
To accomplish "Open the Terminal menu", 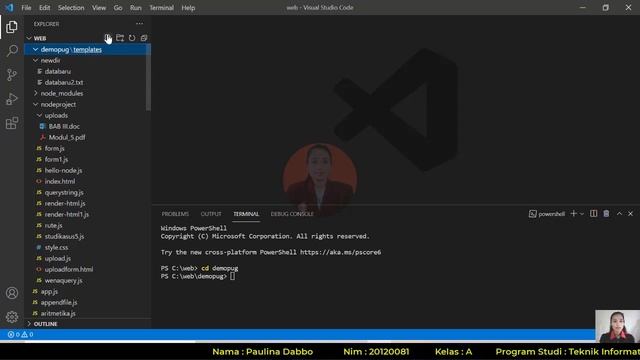I will [162, 8].
